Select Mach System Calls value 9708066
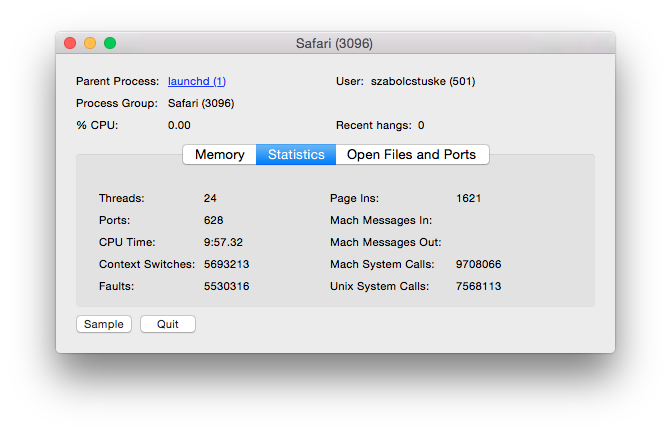 click(478, 264)
